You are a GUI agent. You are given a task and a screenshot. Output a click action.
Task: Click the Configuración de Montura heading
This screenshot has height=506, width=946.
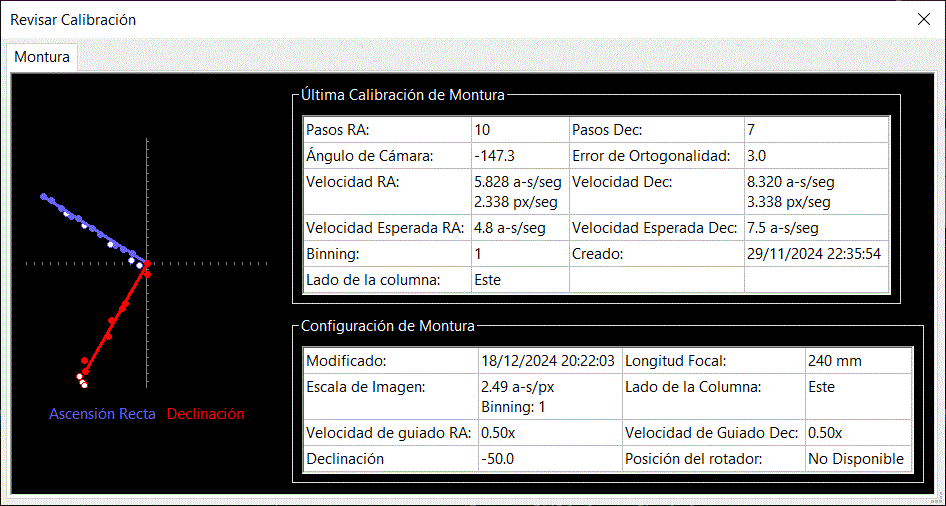388,326
